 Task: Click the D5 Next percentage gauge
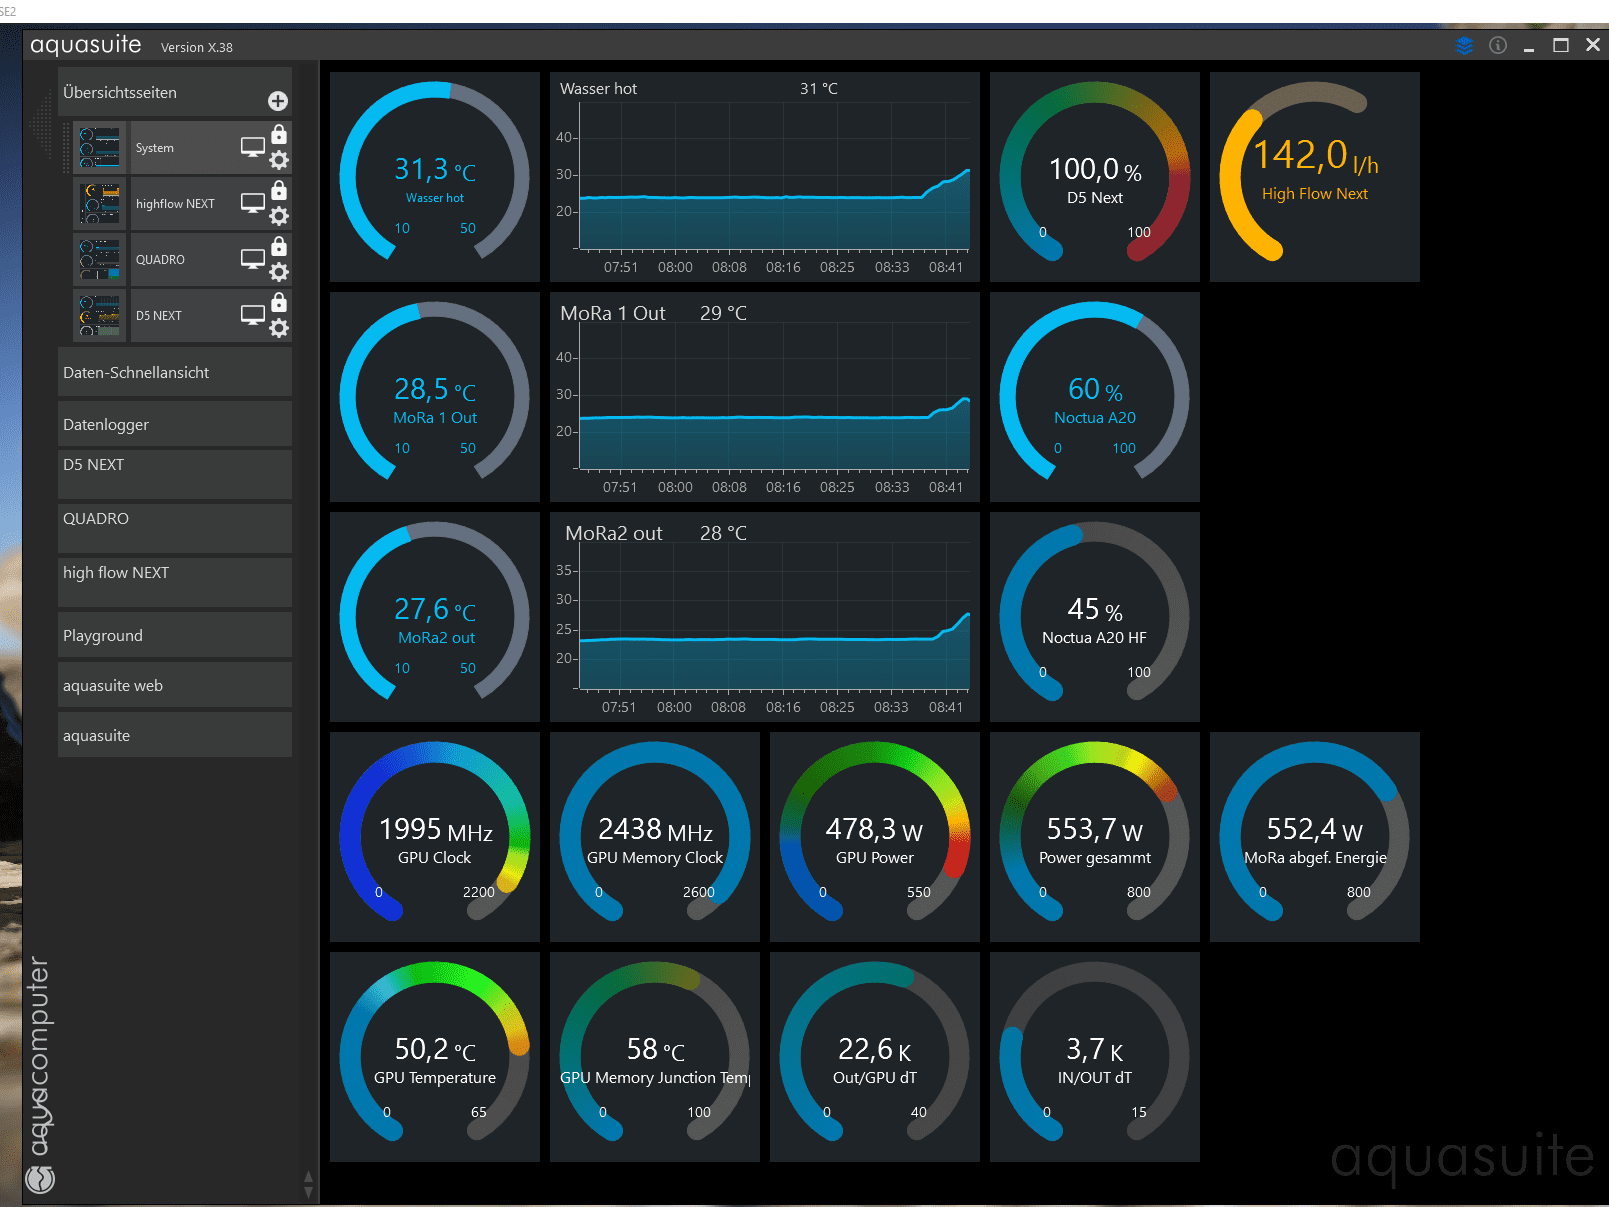tap(1095, 177)
